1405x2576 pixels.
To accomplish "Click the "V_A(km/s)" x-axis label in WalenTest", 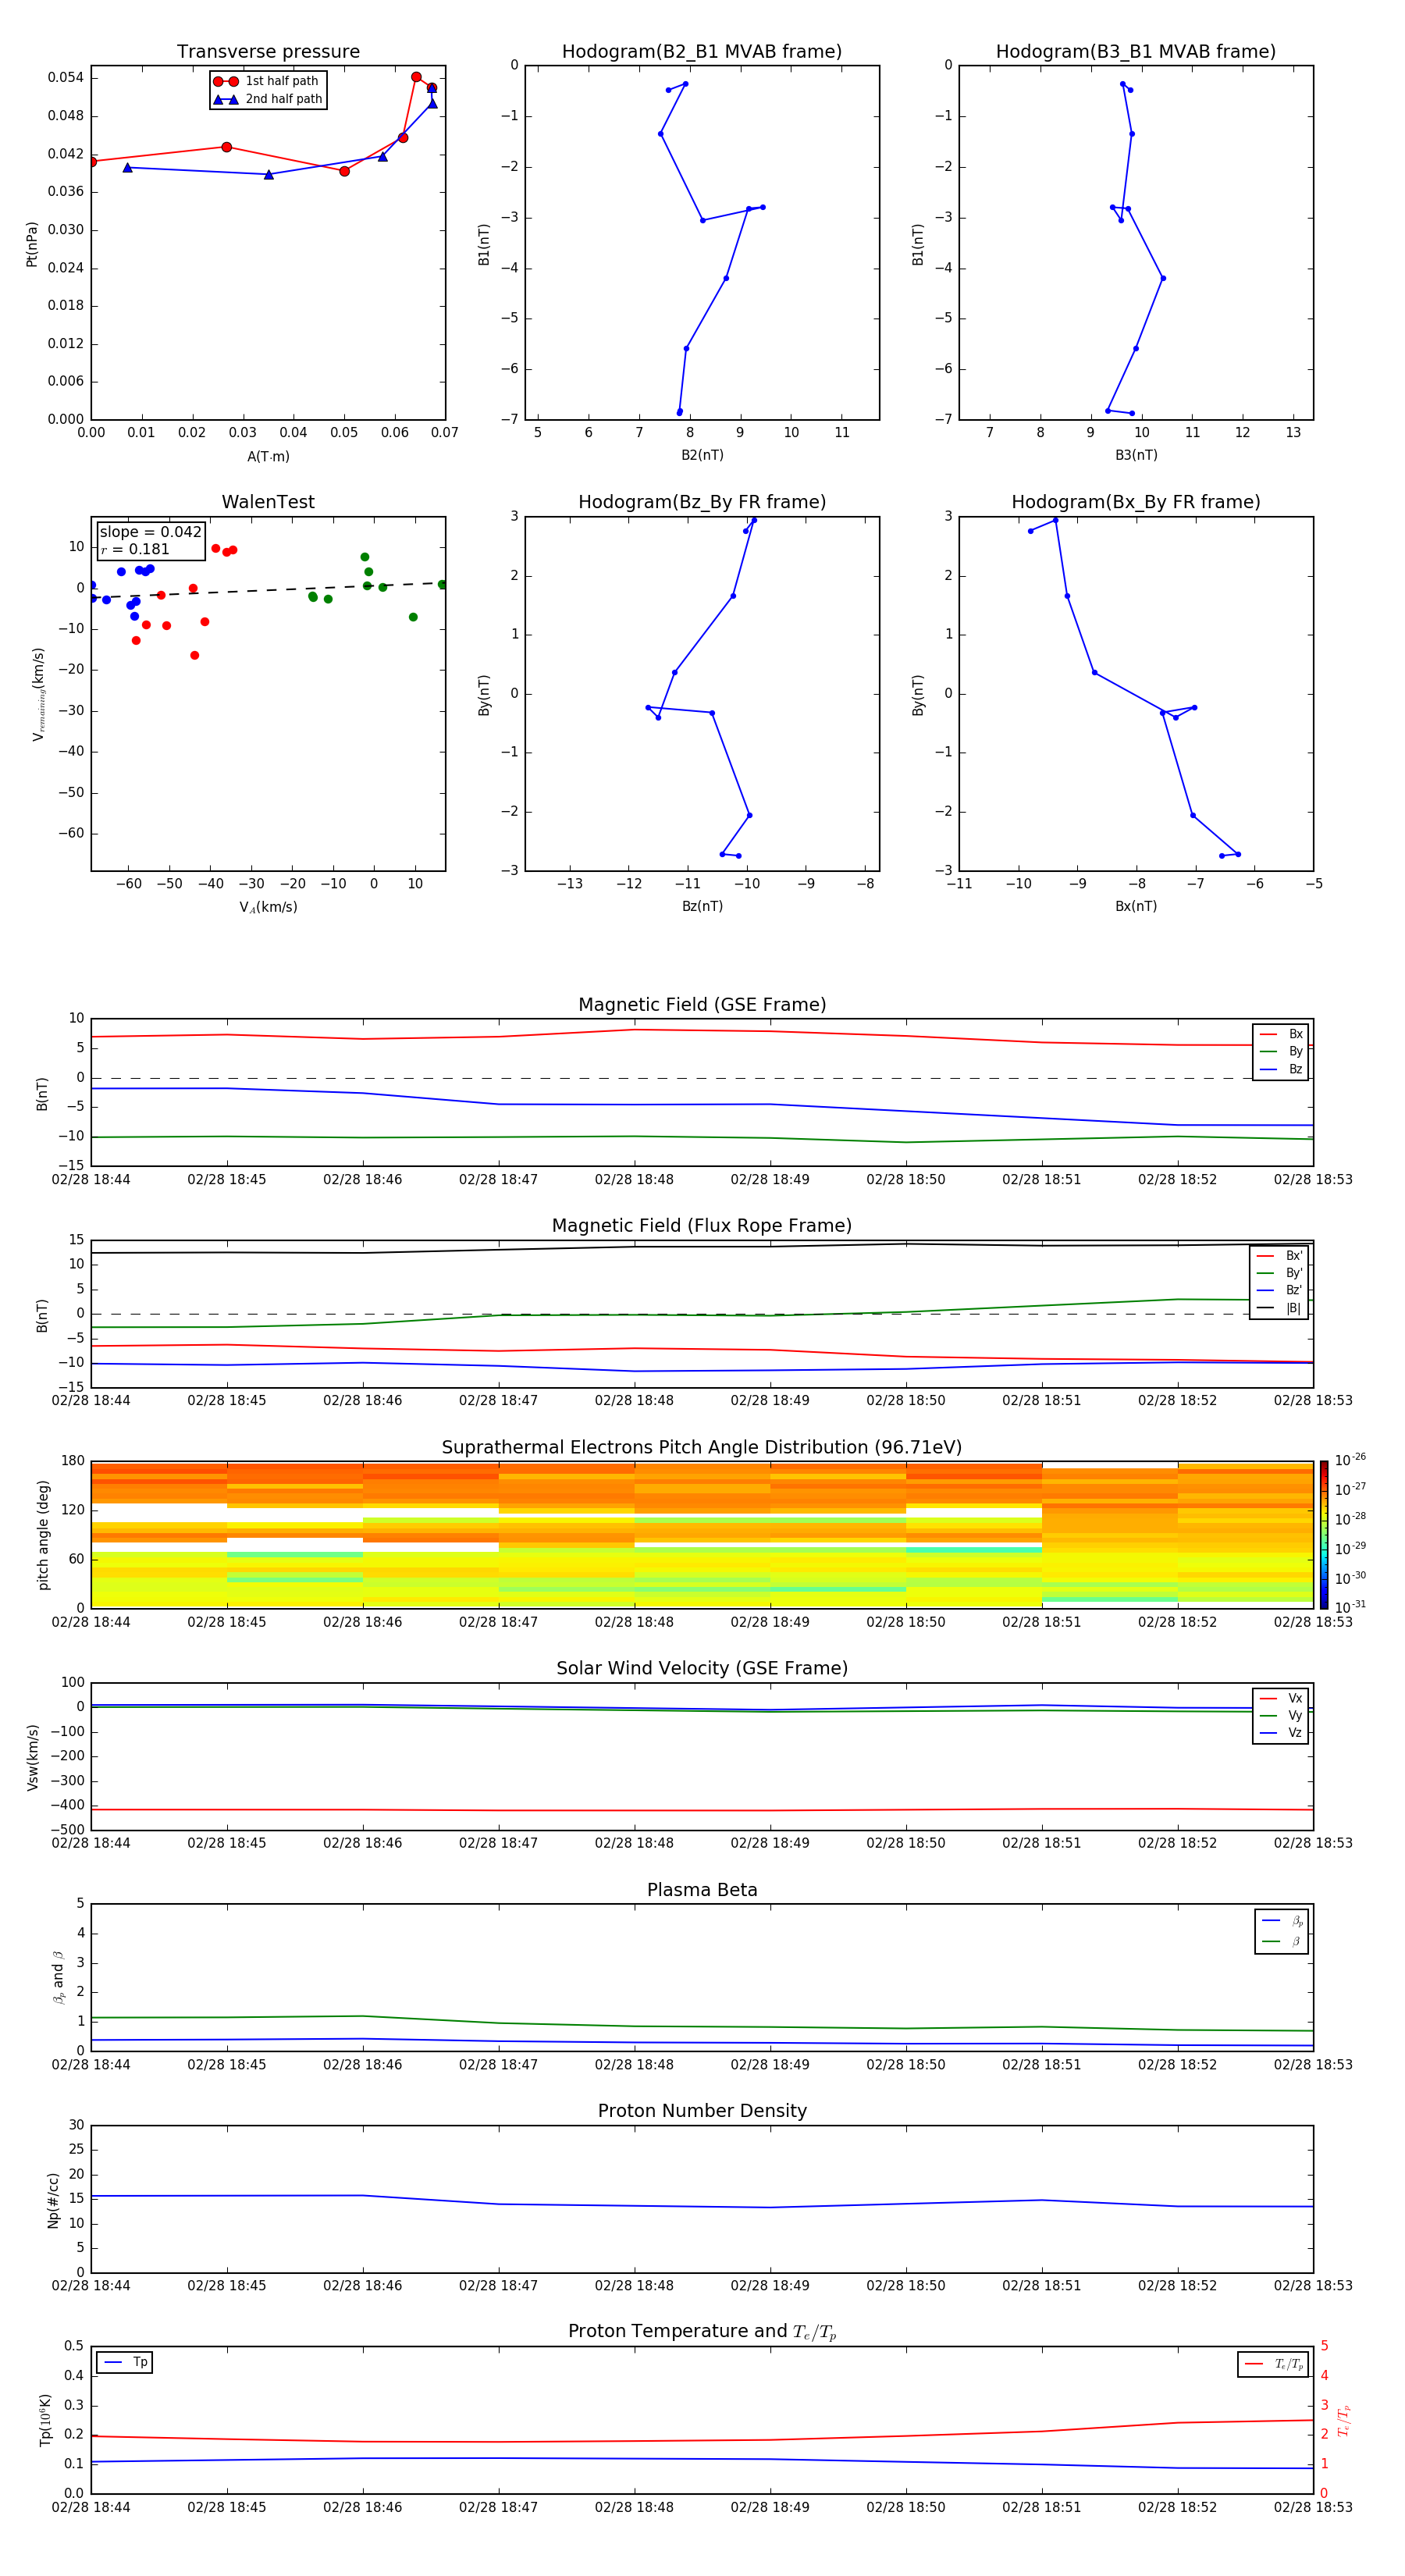I will pos(268,907).
